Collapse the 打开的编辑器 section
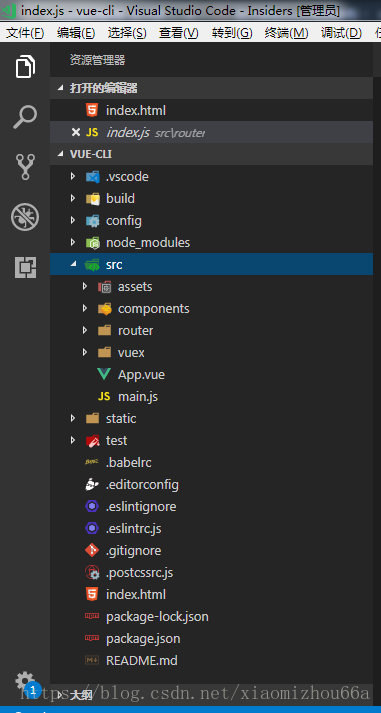The image size is (381, 713). 211,88
